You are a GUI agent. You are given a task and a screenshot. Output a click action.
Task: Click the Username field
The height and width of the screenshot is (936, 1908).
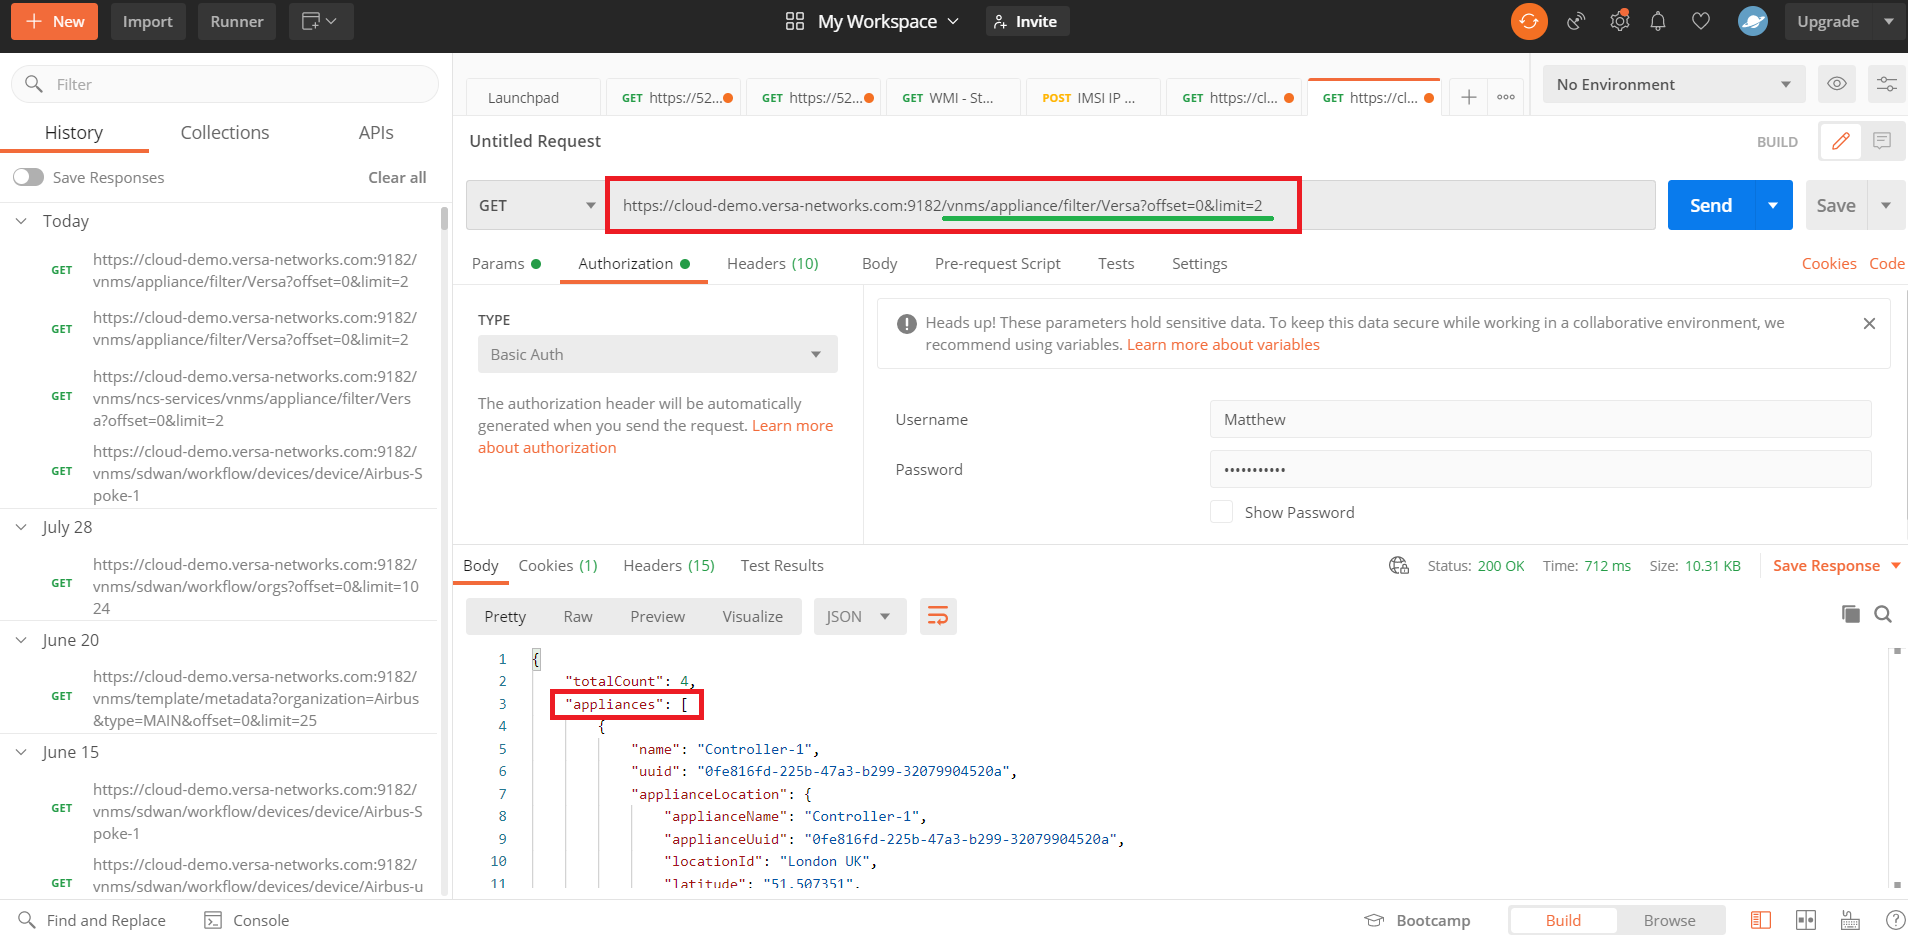pyautogui.click(x=1540, y=419)
